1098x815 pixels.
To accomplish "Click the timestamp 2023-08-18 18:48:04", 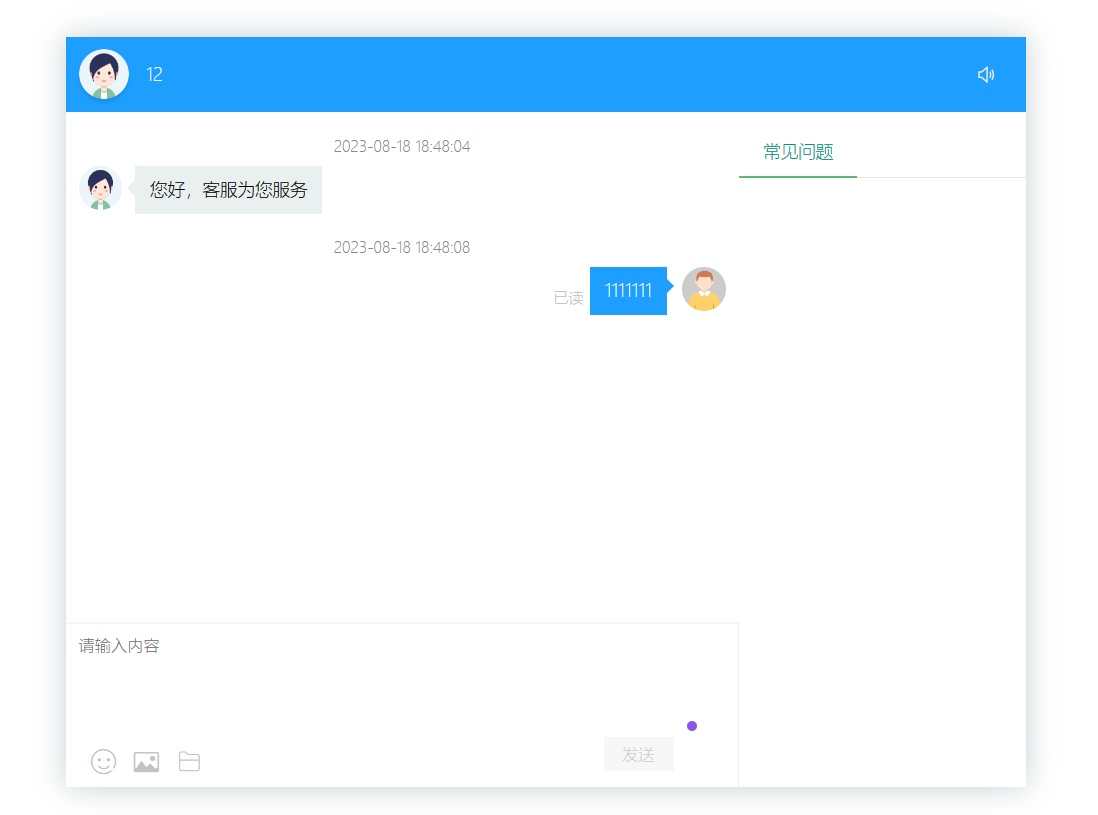I will pos(401,146).
